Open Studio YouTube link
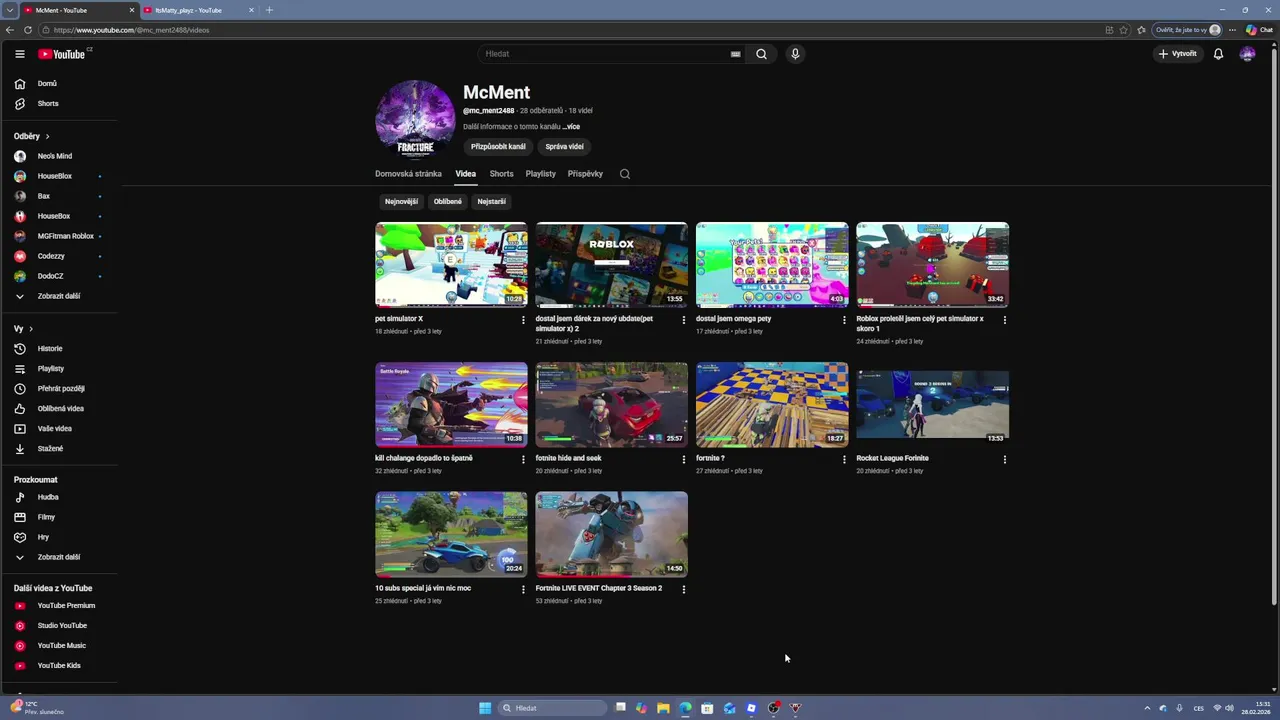 coord(60,626)
